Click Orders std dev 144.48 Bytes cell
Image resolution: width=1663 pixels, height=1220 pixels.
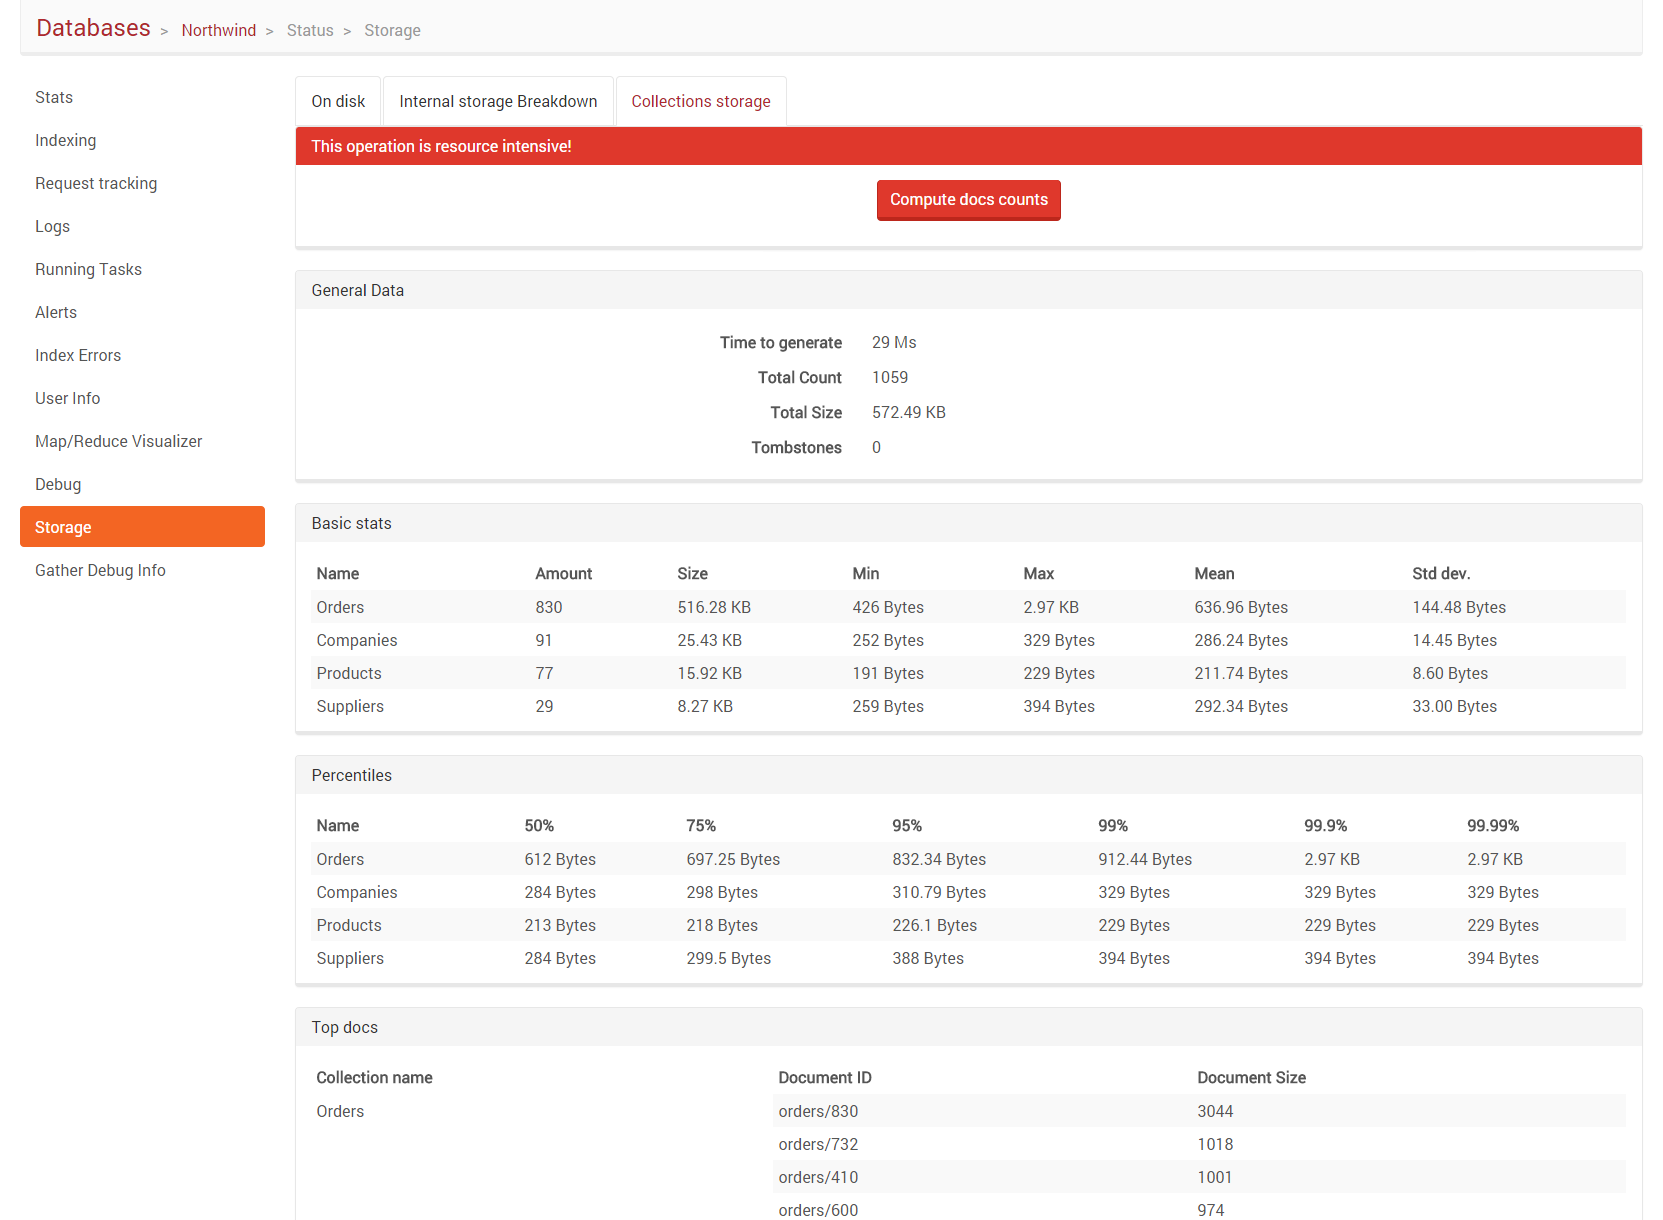(1459, 607)
